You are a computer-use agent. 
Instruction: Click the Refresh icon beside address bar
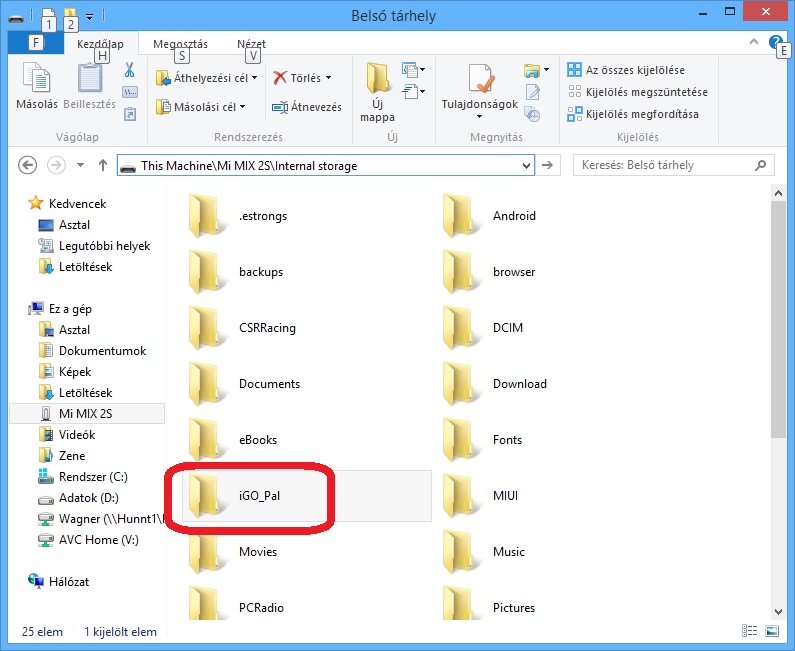(551, 166)
